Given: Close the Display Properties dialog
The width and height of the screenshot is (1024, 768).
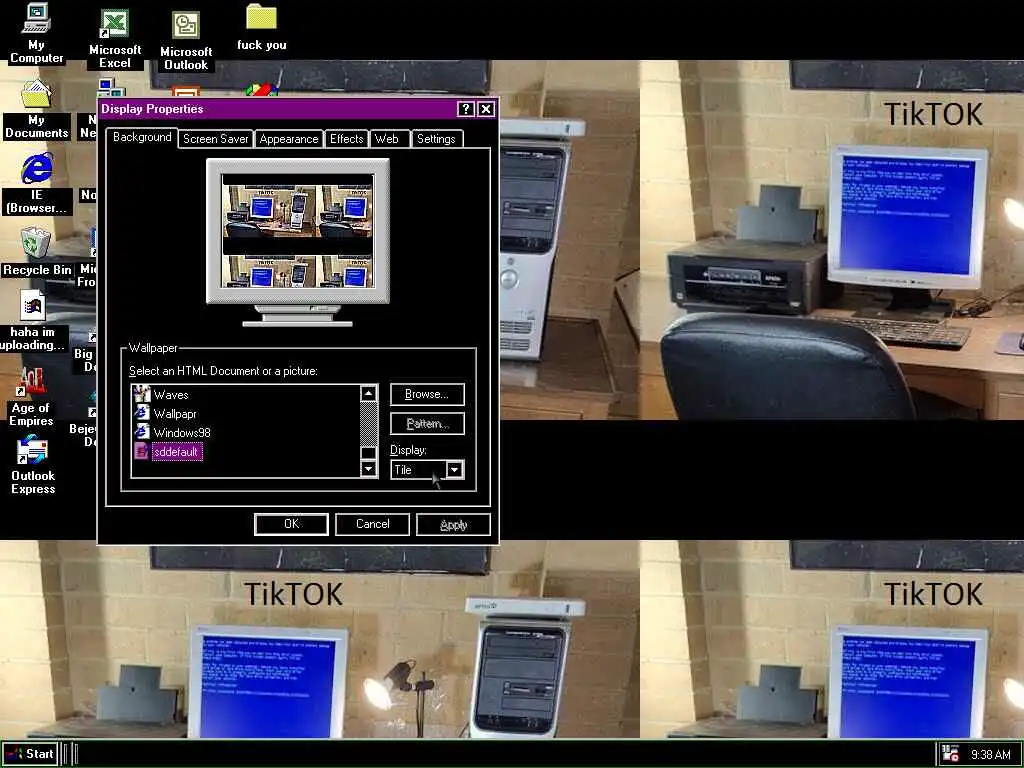Looking at the screenshot, I should pos(486,109).
